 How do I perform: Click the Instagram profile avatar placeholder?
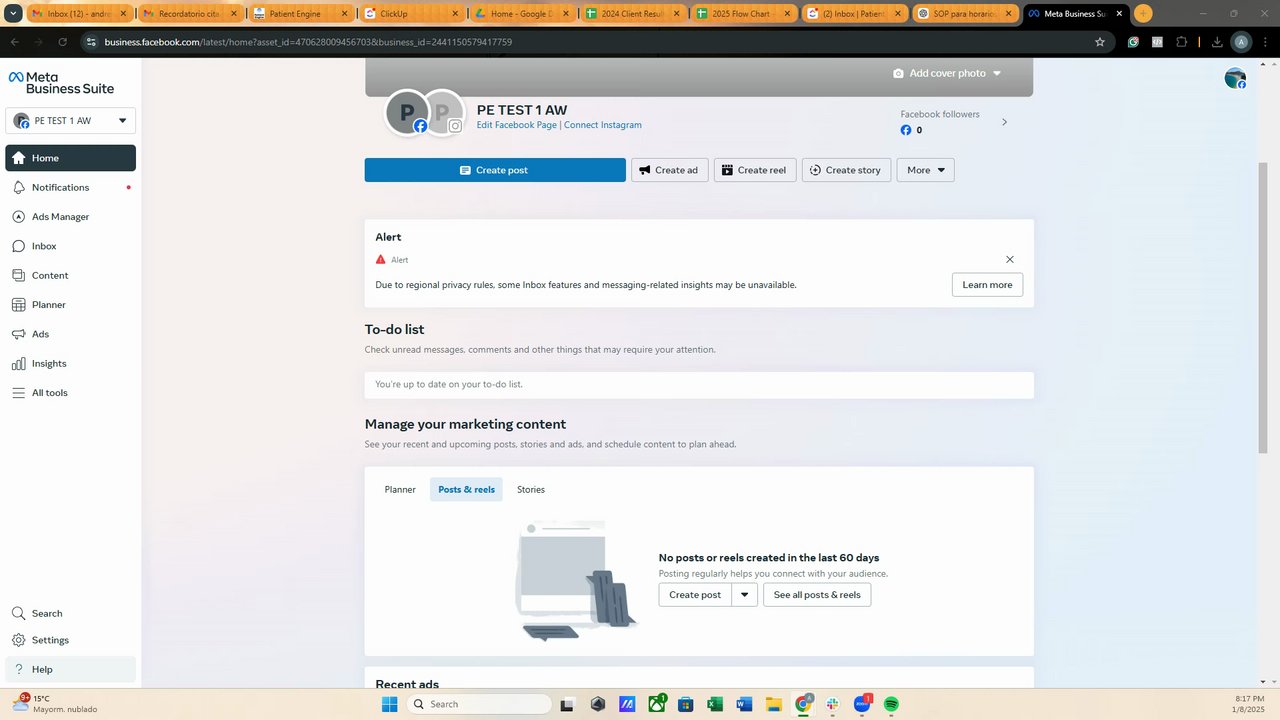pyautogui.click(x=443, y=112)
